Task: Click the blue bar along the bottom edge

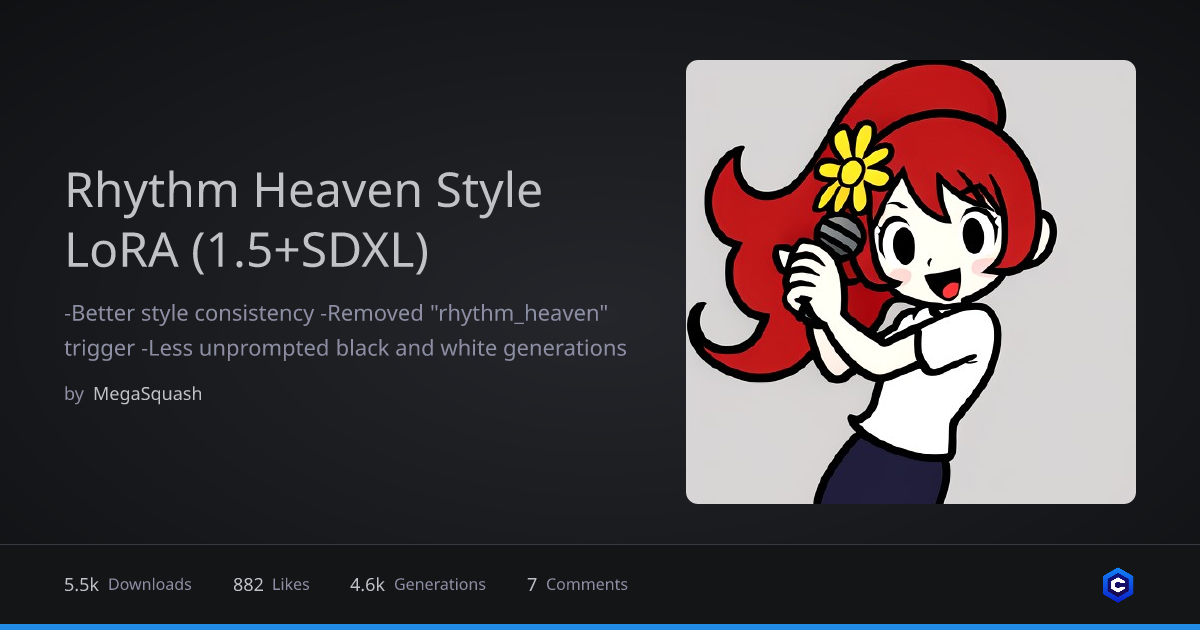Action: point(600,626)
